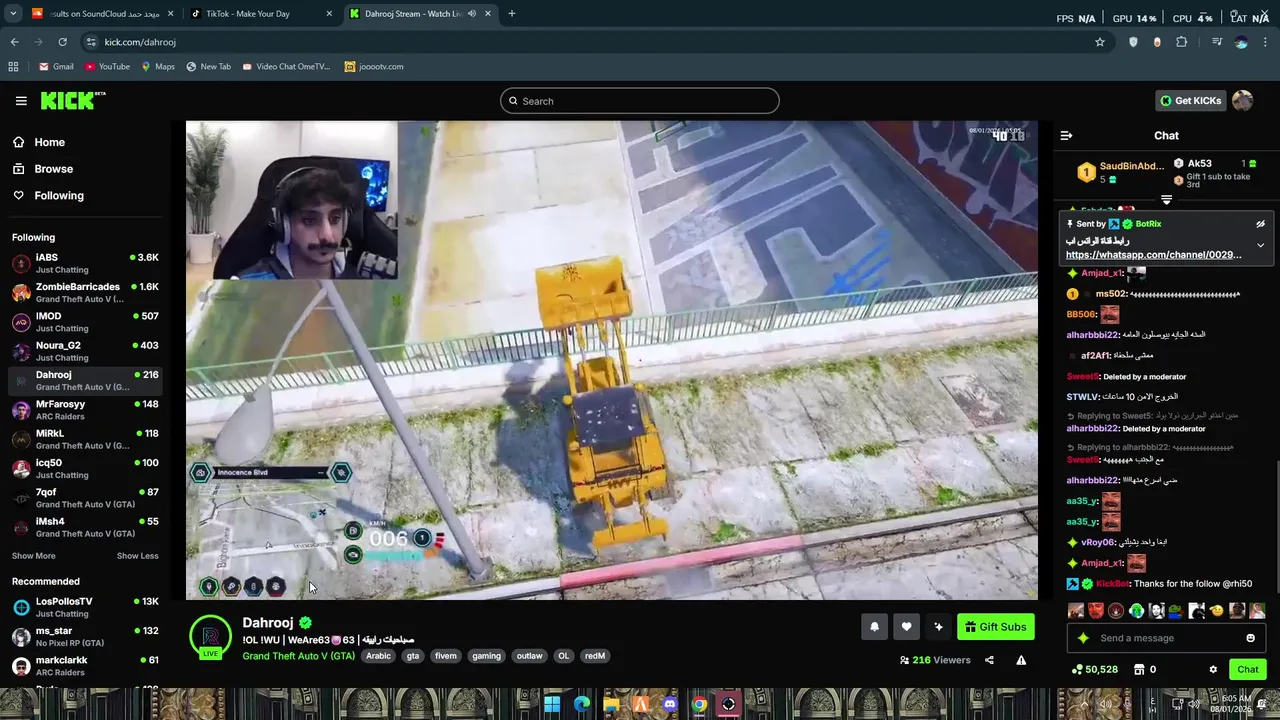Screen dimensions: 1280x720
Task: Click Grand Theft Auto V (GTA) category link
Action: coord(298,656)
